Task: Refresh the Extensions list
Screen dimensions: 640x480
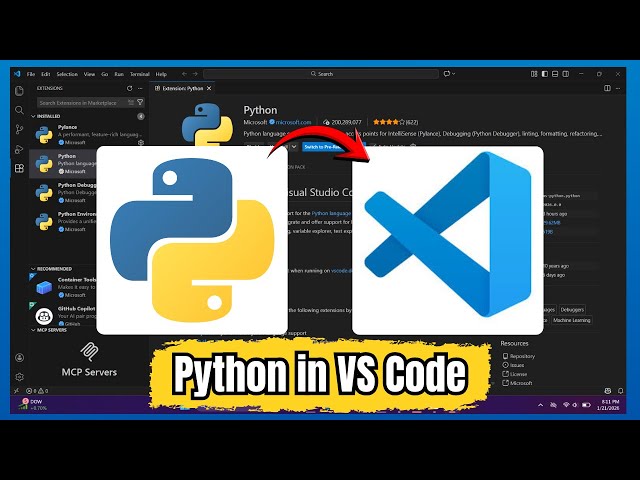Action: 129,88
